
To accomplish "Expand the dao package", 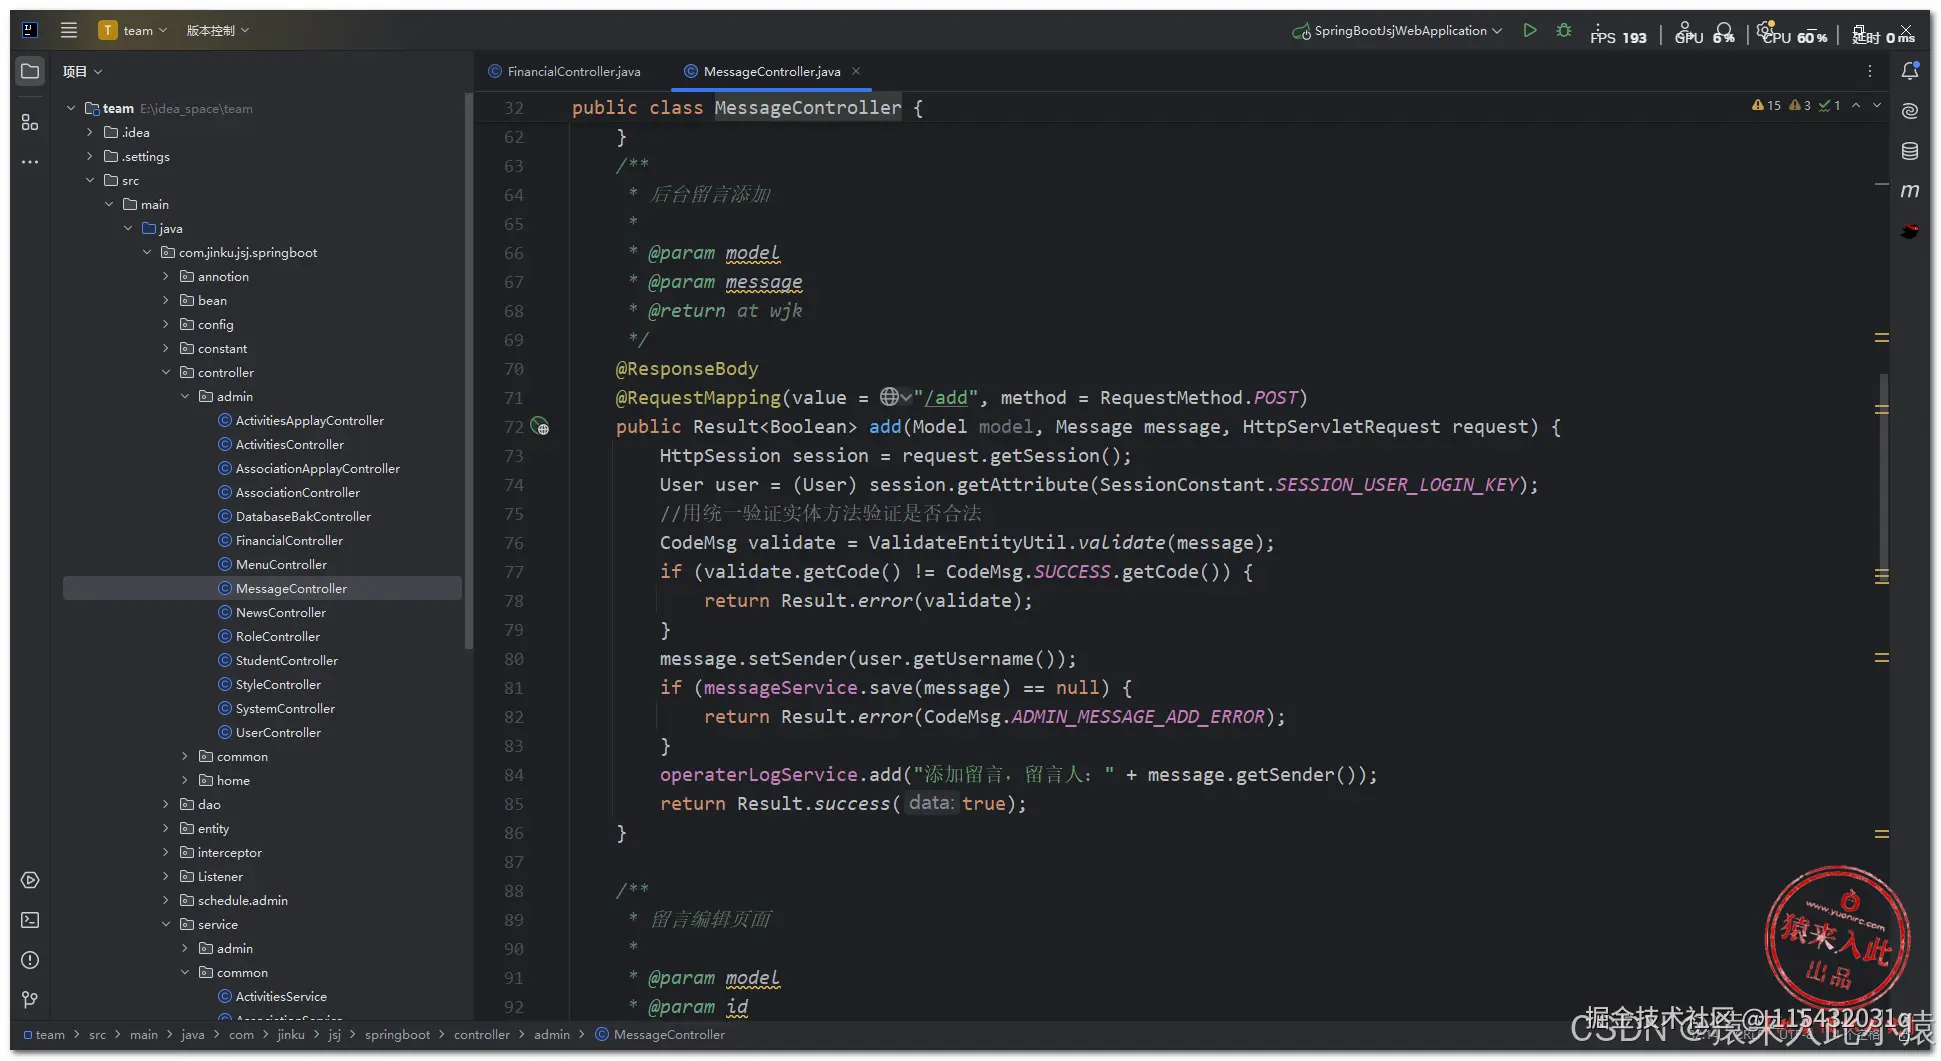I will [x=166, y=804].
